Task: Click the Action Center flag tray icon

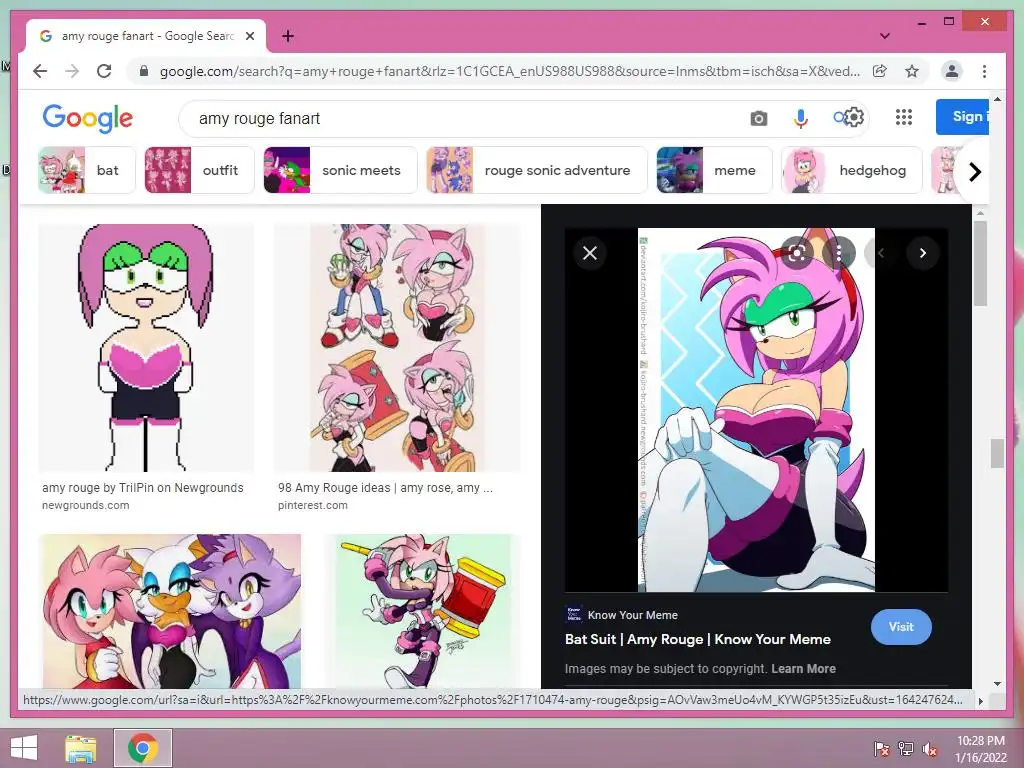Action: click(882, 748)
